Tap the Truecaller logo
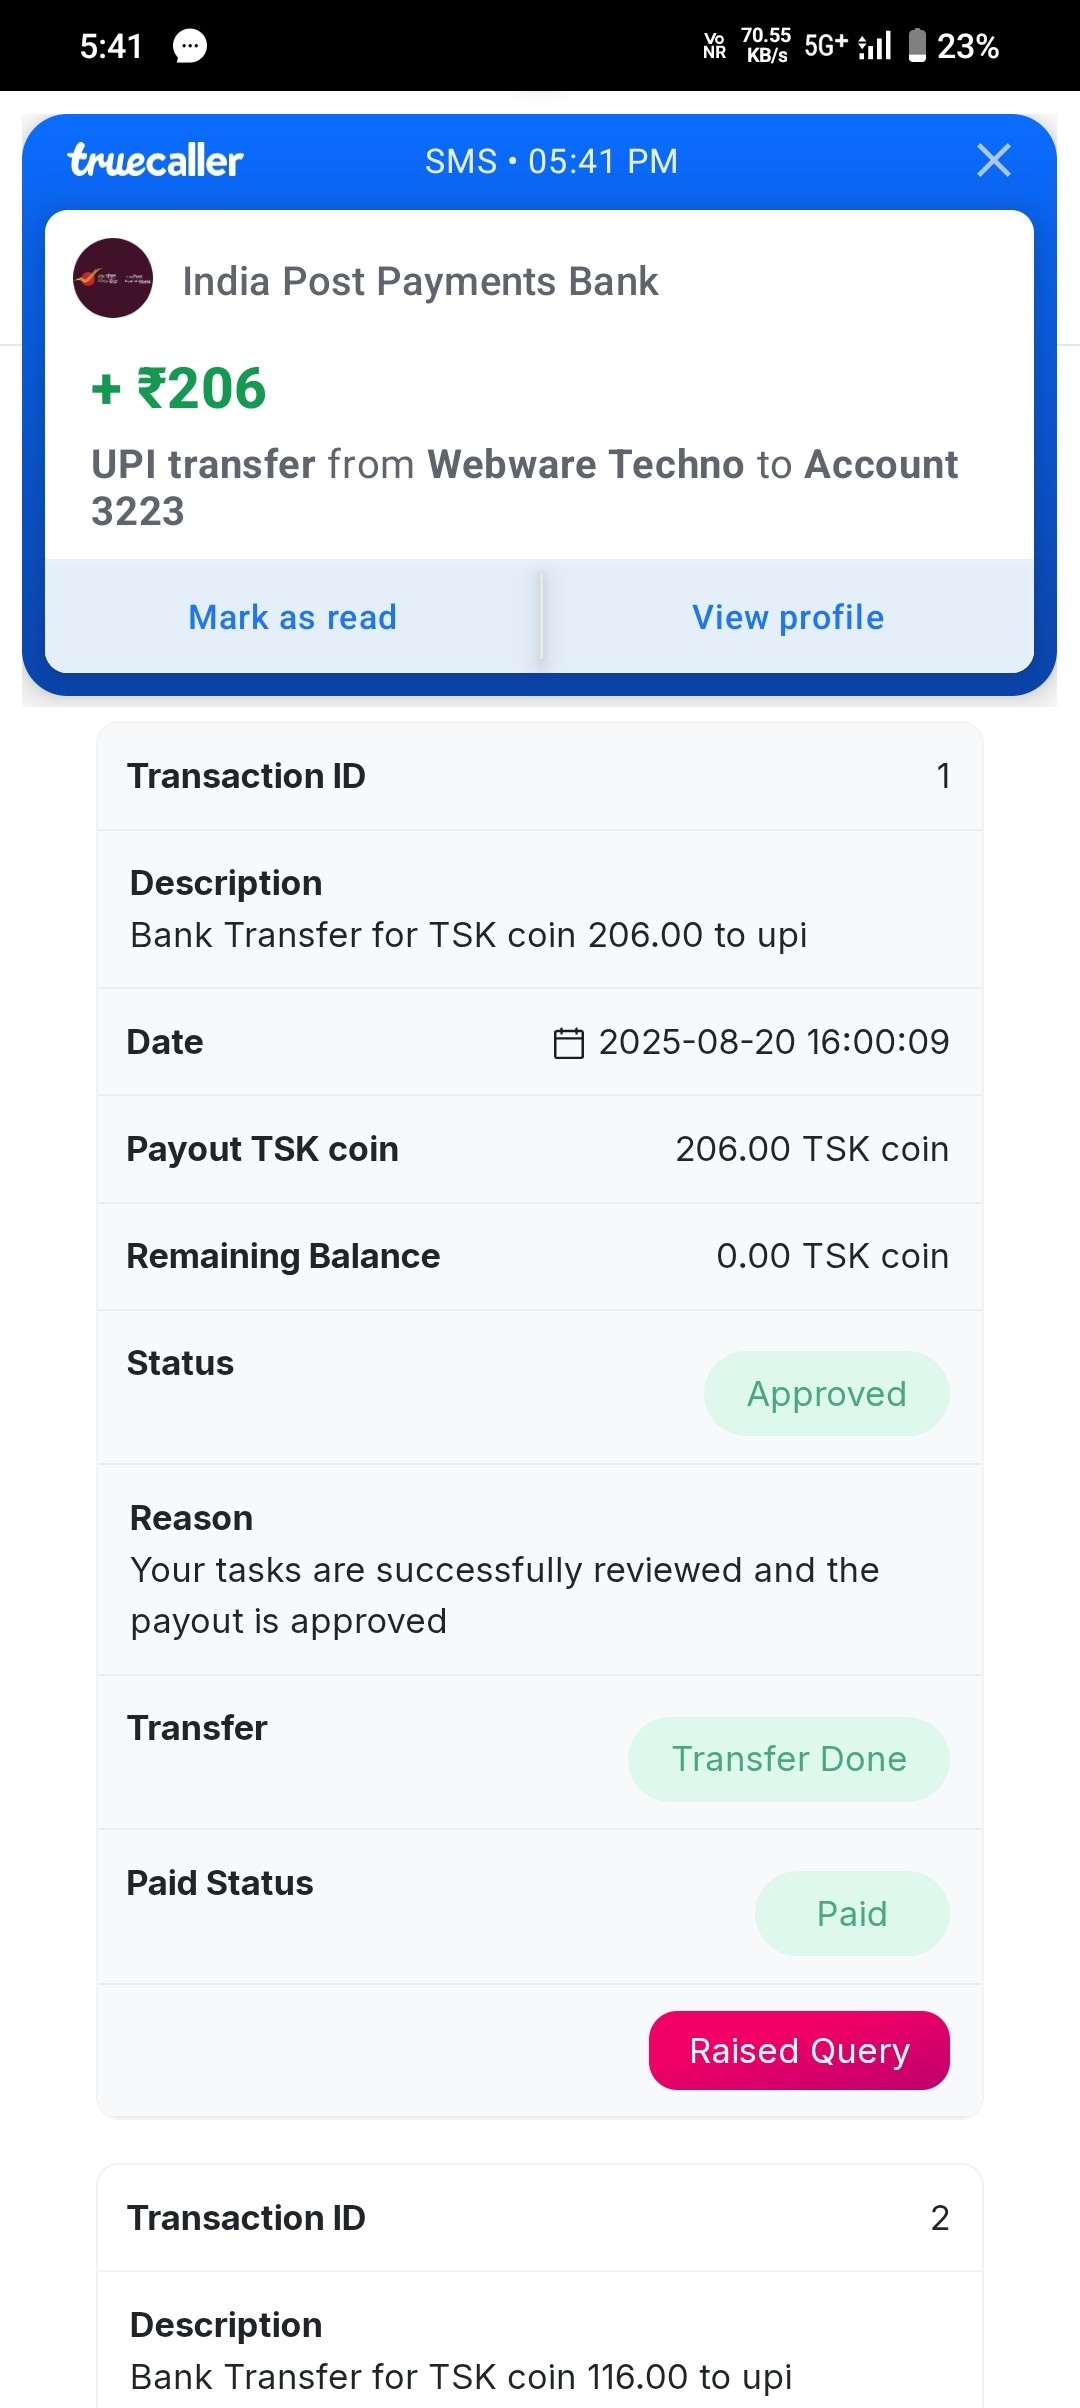The width and height of the screenshot is (1080, 2408). [x=156, y=160]
